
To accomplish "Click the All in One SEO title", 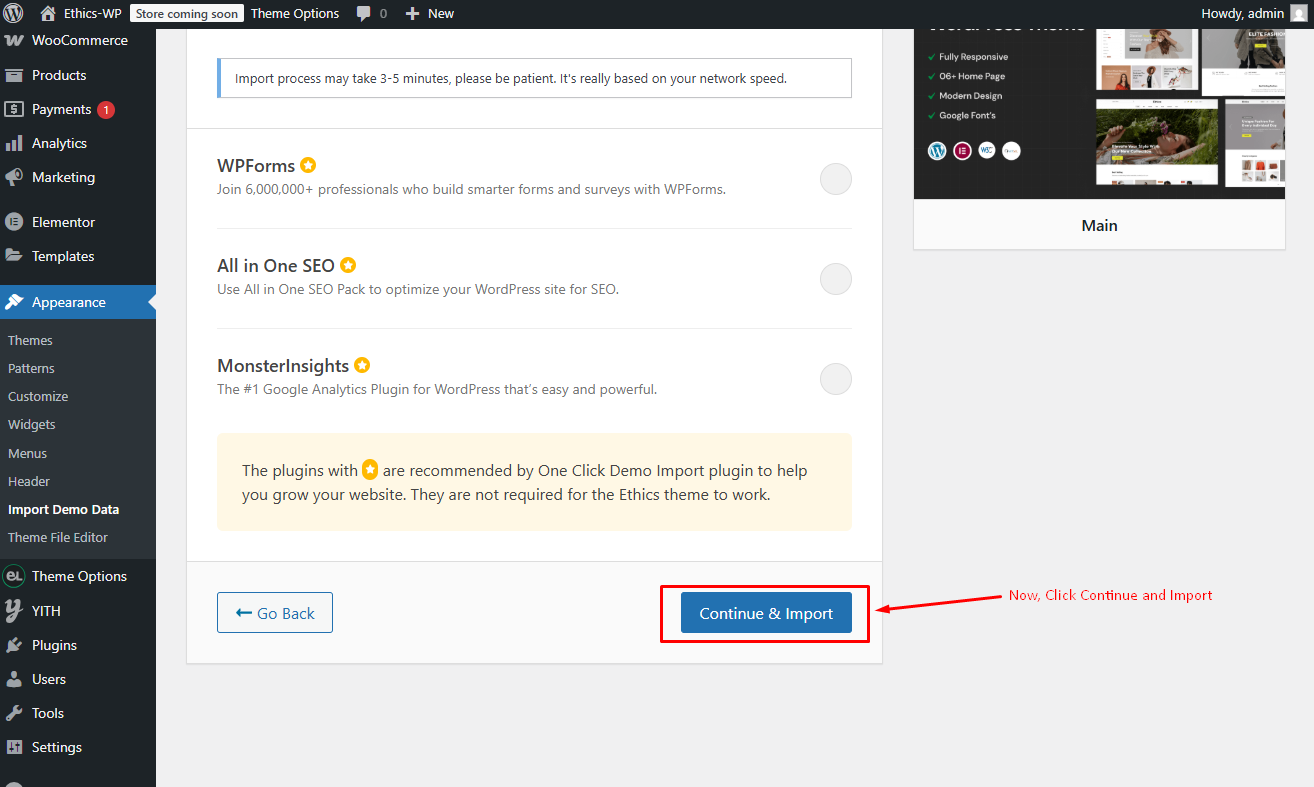I will tap(276, 265).
